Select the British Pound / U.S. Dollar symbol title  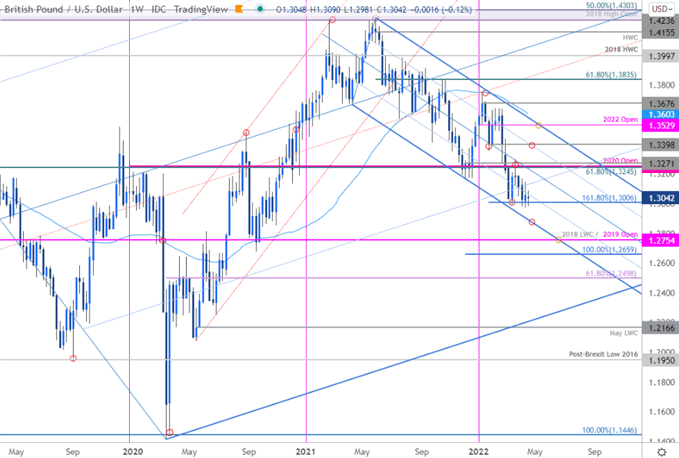62,7
